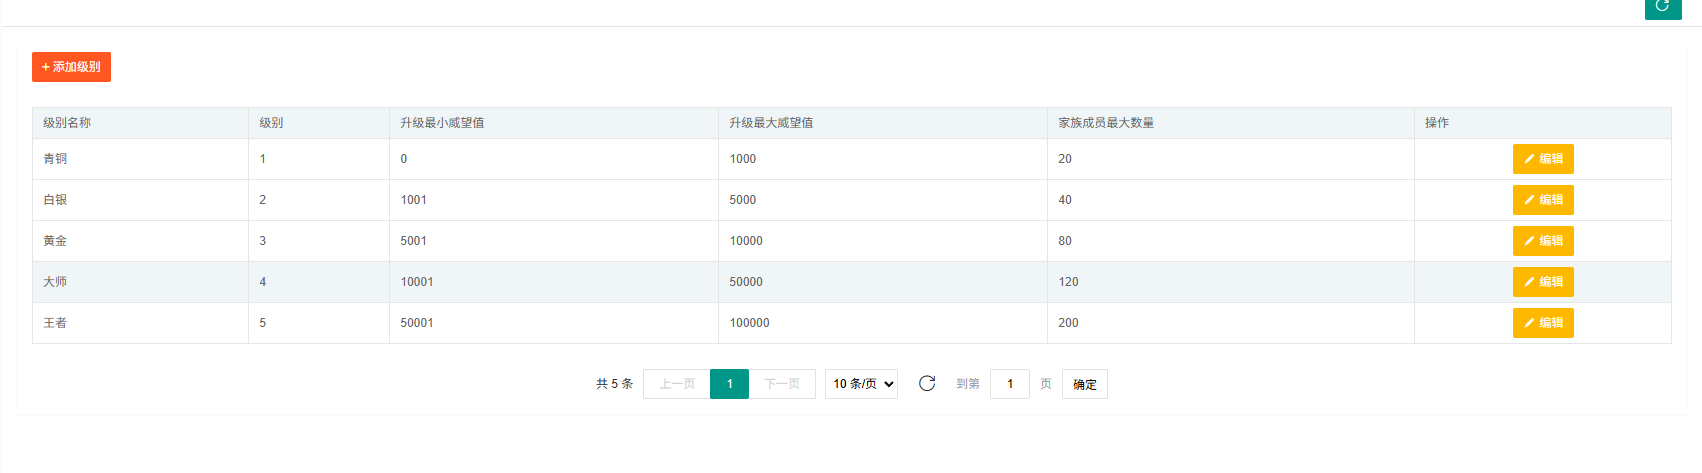
Task: Click the 升级最大威望值 column header
Action: (x=771, y=123)
